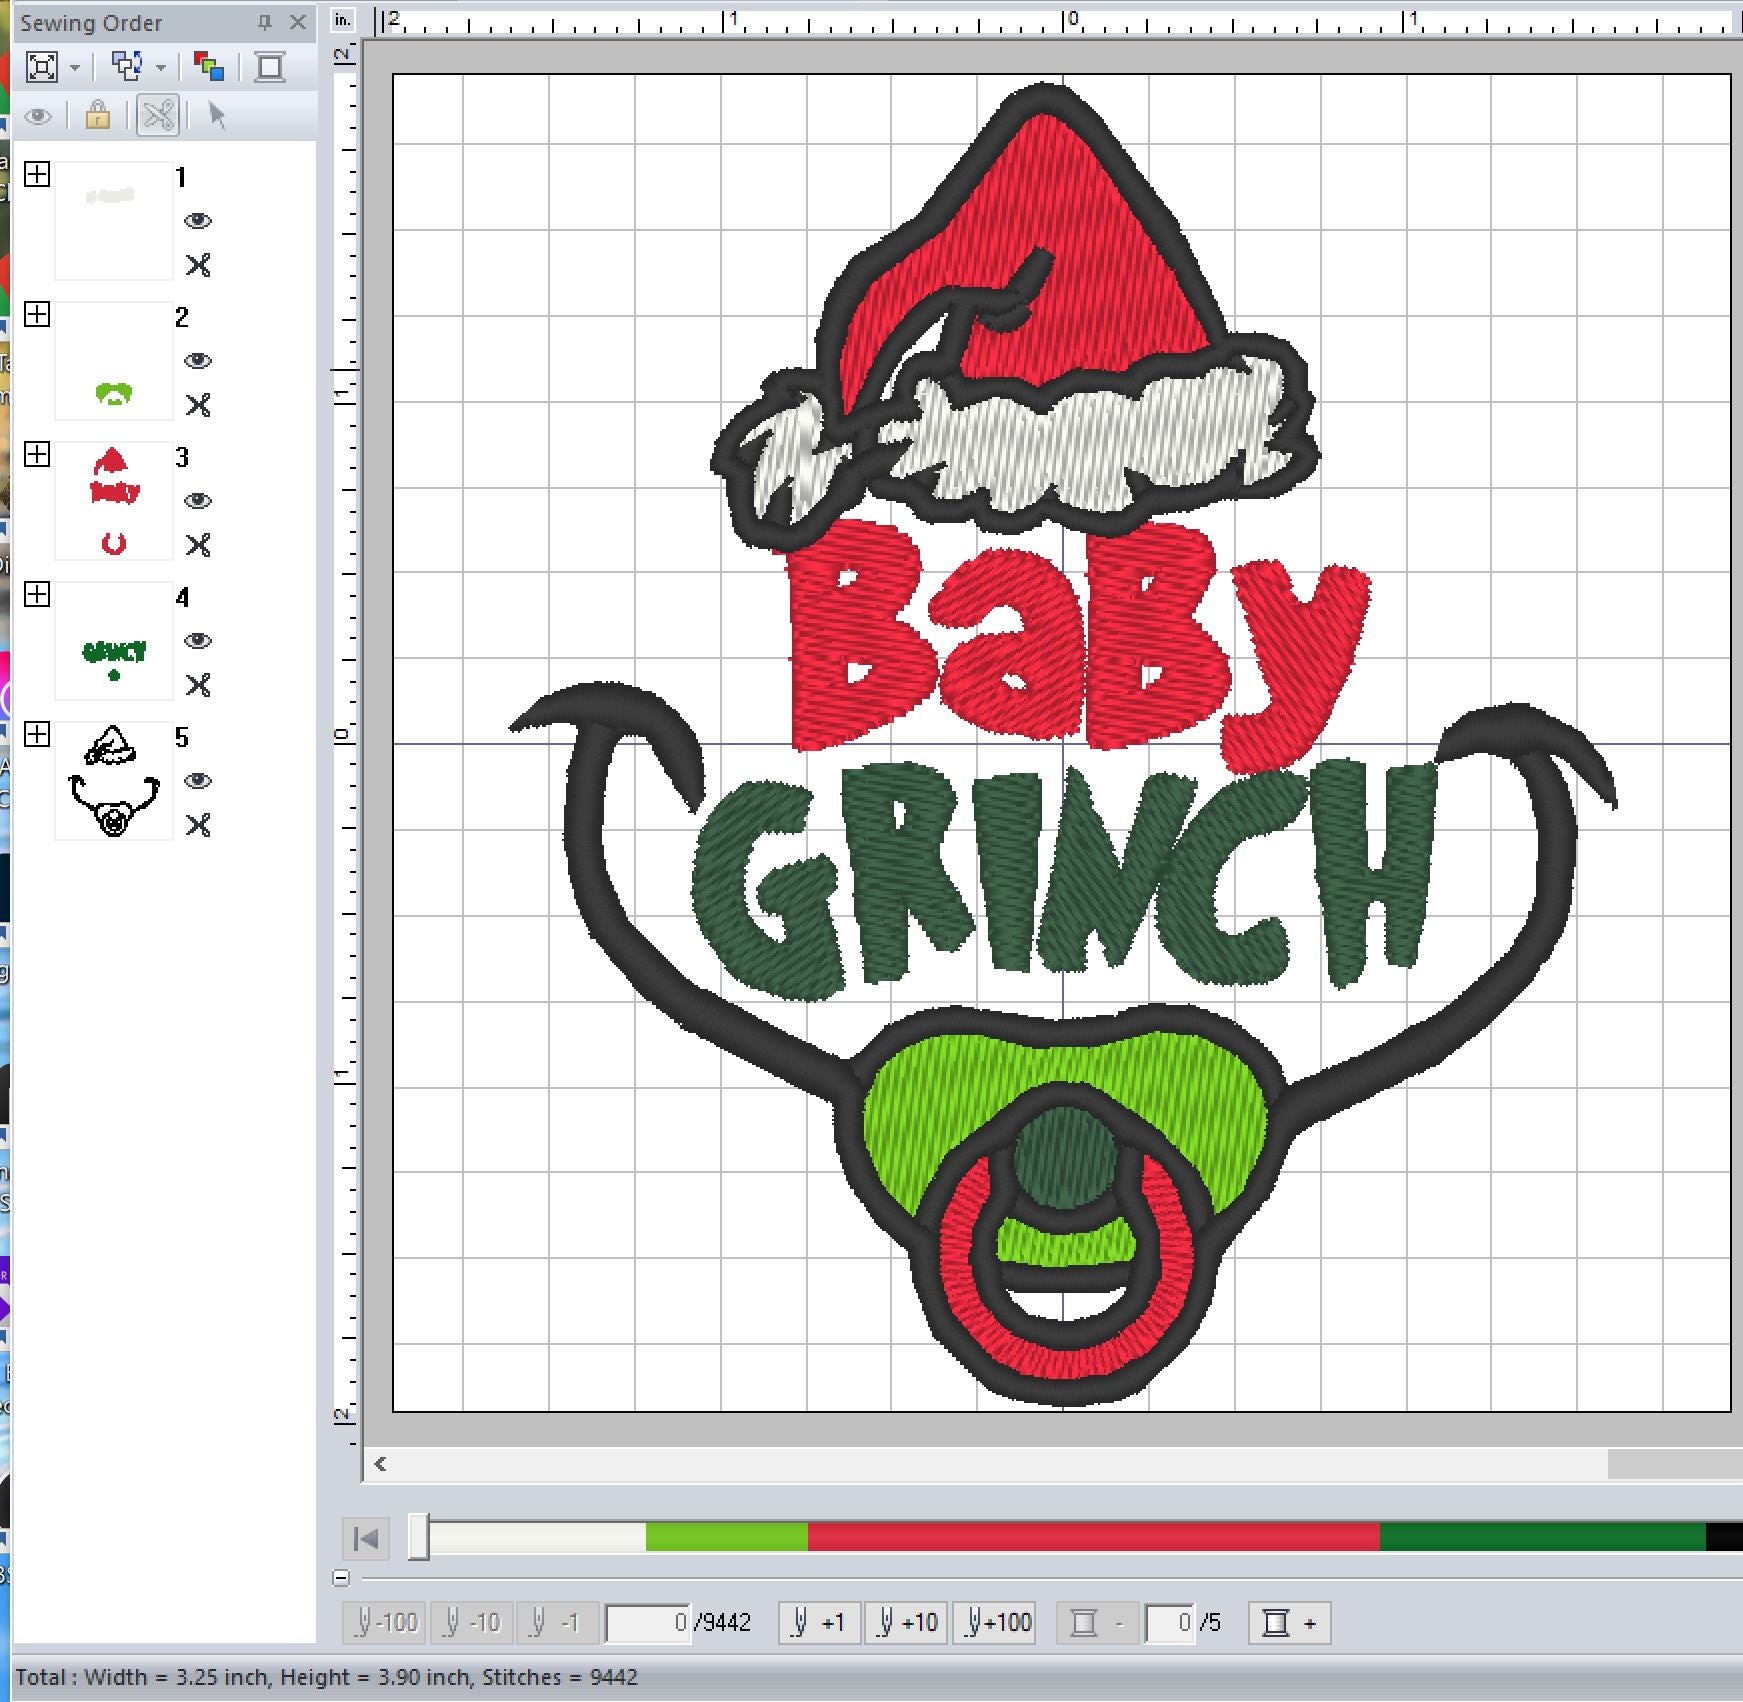Advance 1 stitch forward
The width and height of the screenshot is (1743, 1702).
pos(819,1622)
